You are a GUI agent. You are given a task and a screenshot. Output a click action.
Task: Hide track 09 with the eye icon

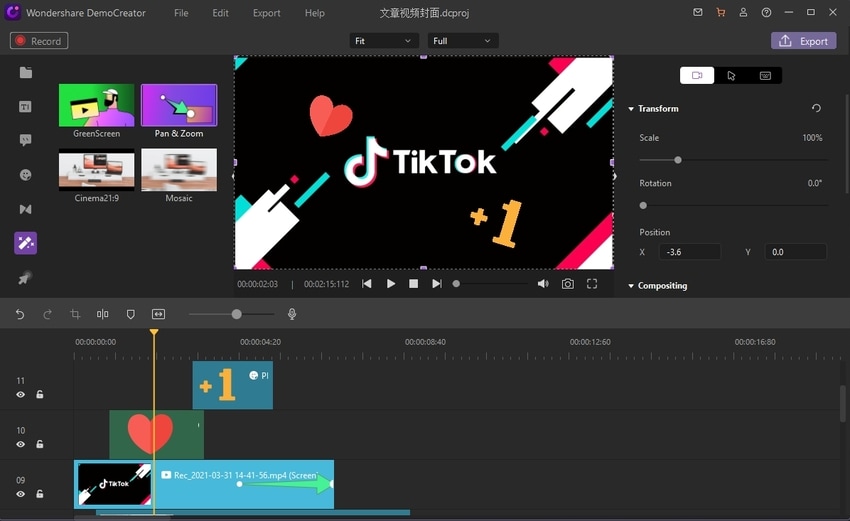[21, 494]
